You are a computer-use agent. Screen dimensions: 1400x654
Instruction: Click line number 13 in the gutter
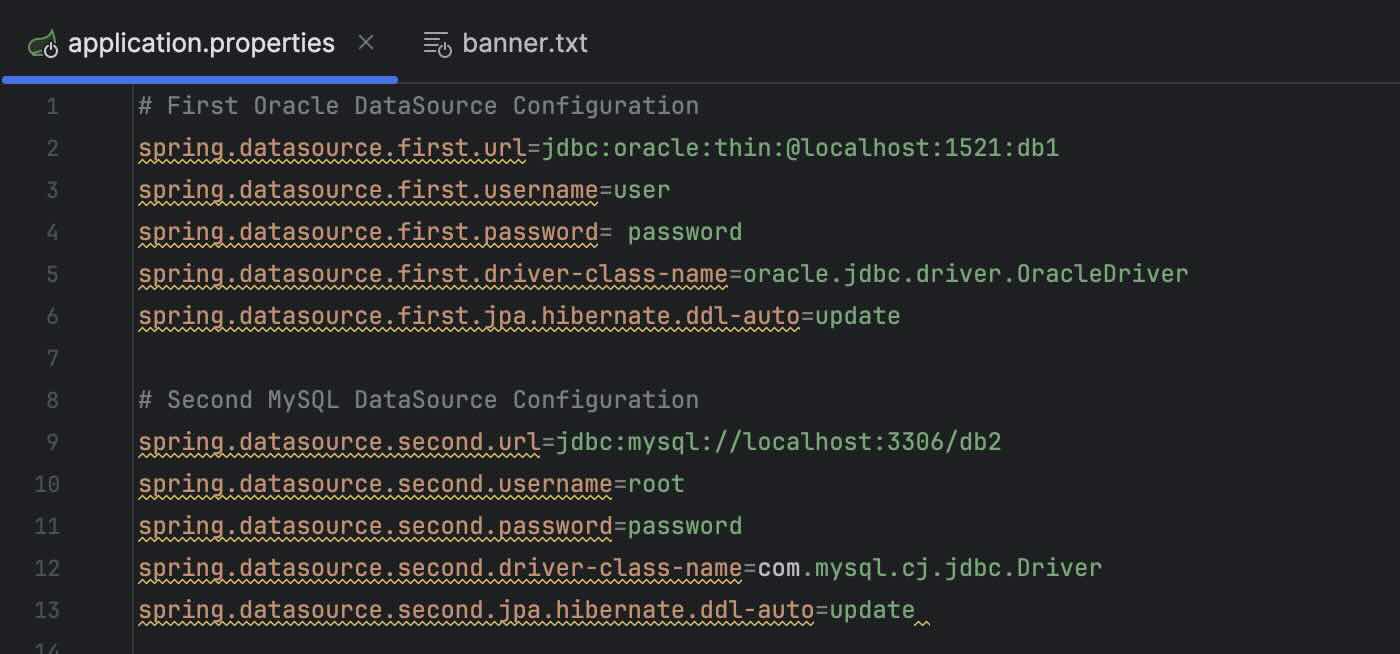[x=46, y=610]
